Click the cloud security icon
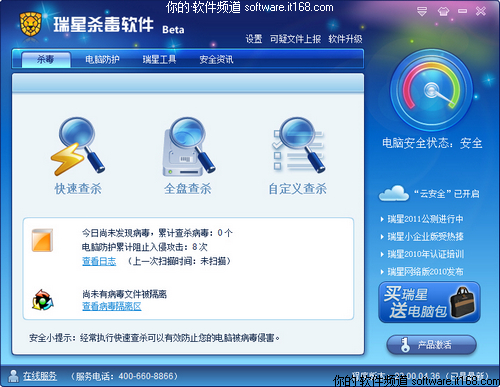 coord(394,193)
